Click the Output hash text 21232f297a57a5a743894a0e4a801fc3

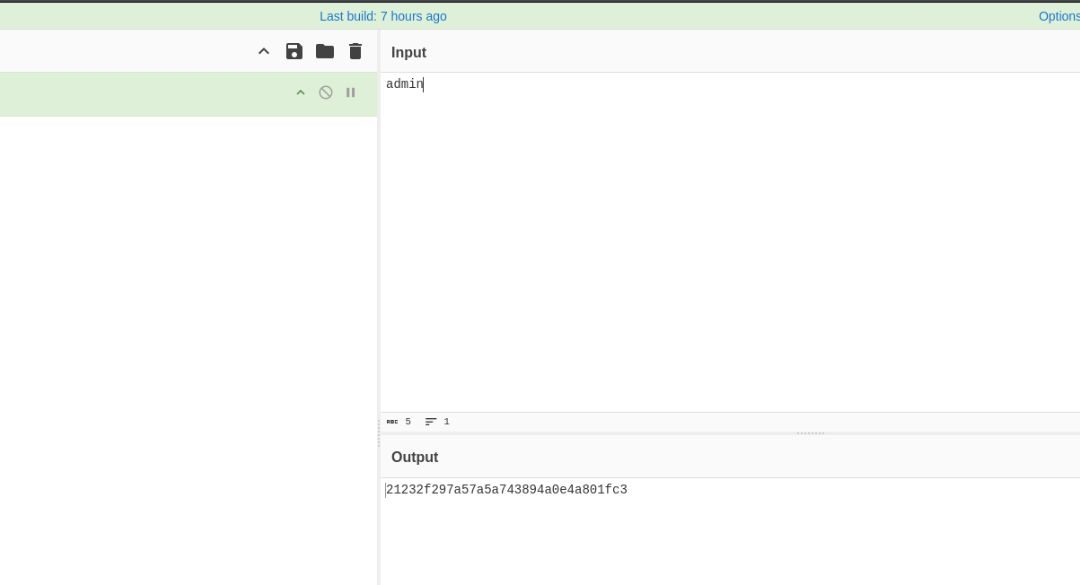point(507,489)
